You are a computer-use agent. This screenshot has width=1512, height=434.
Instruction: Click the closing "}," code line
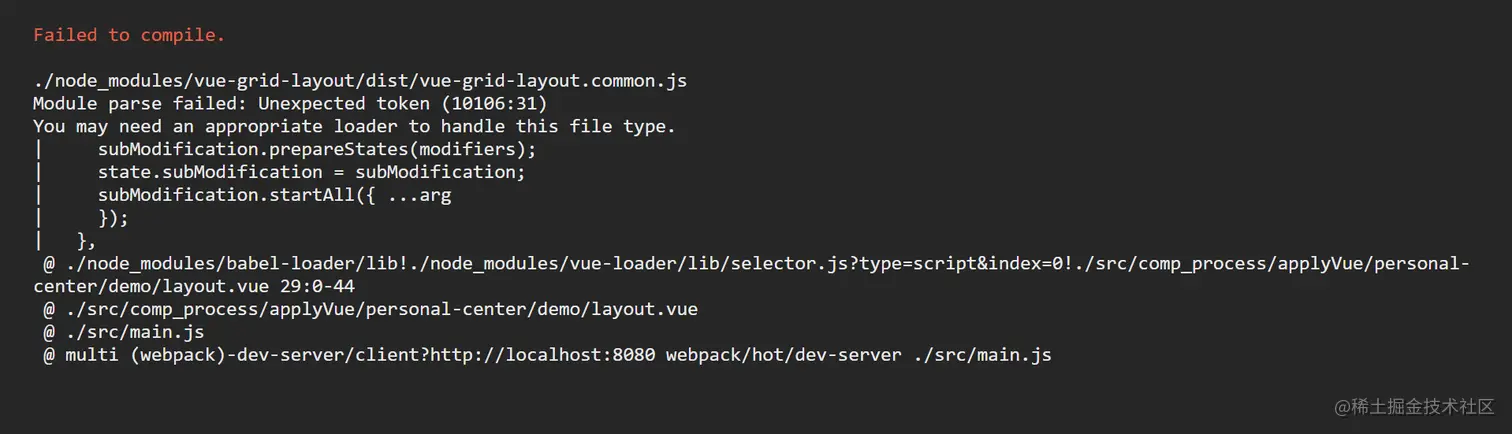tap(87, 241)
